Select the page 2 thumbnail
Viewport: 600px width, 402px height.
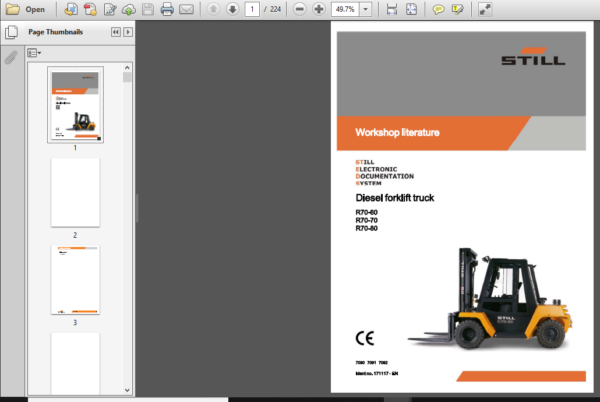point(75,192)
